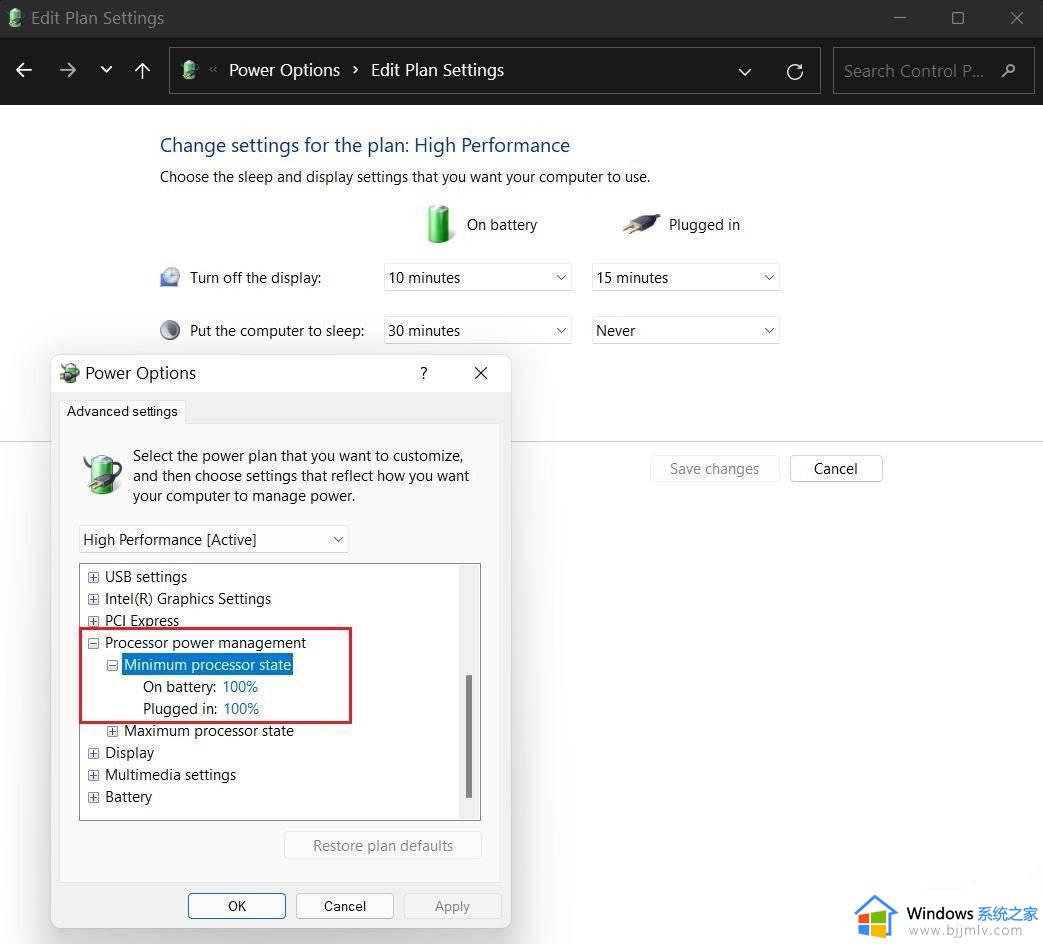
Task: Click the Apply button
Action: [452, 906]
